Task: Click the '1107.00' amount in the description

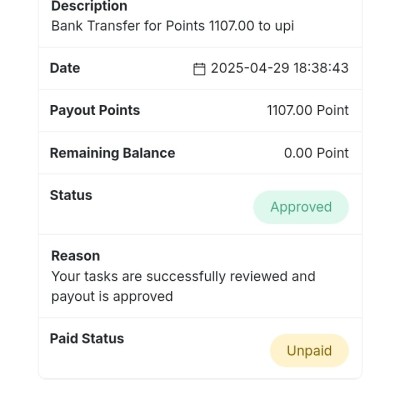Action: point(232,26)
